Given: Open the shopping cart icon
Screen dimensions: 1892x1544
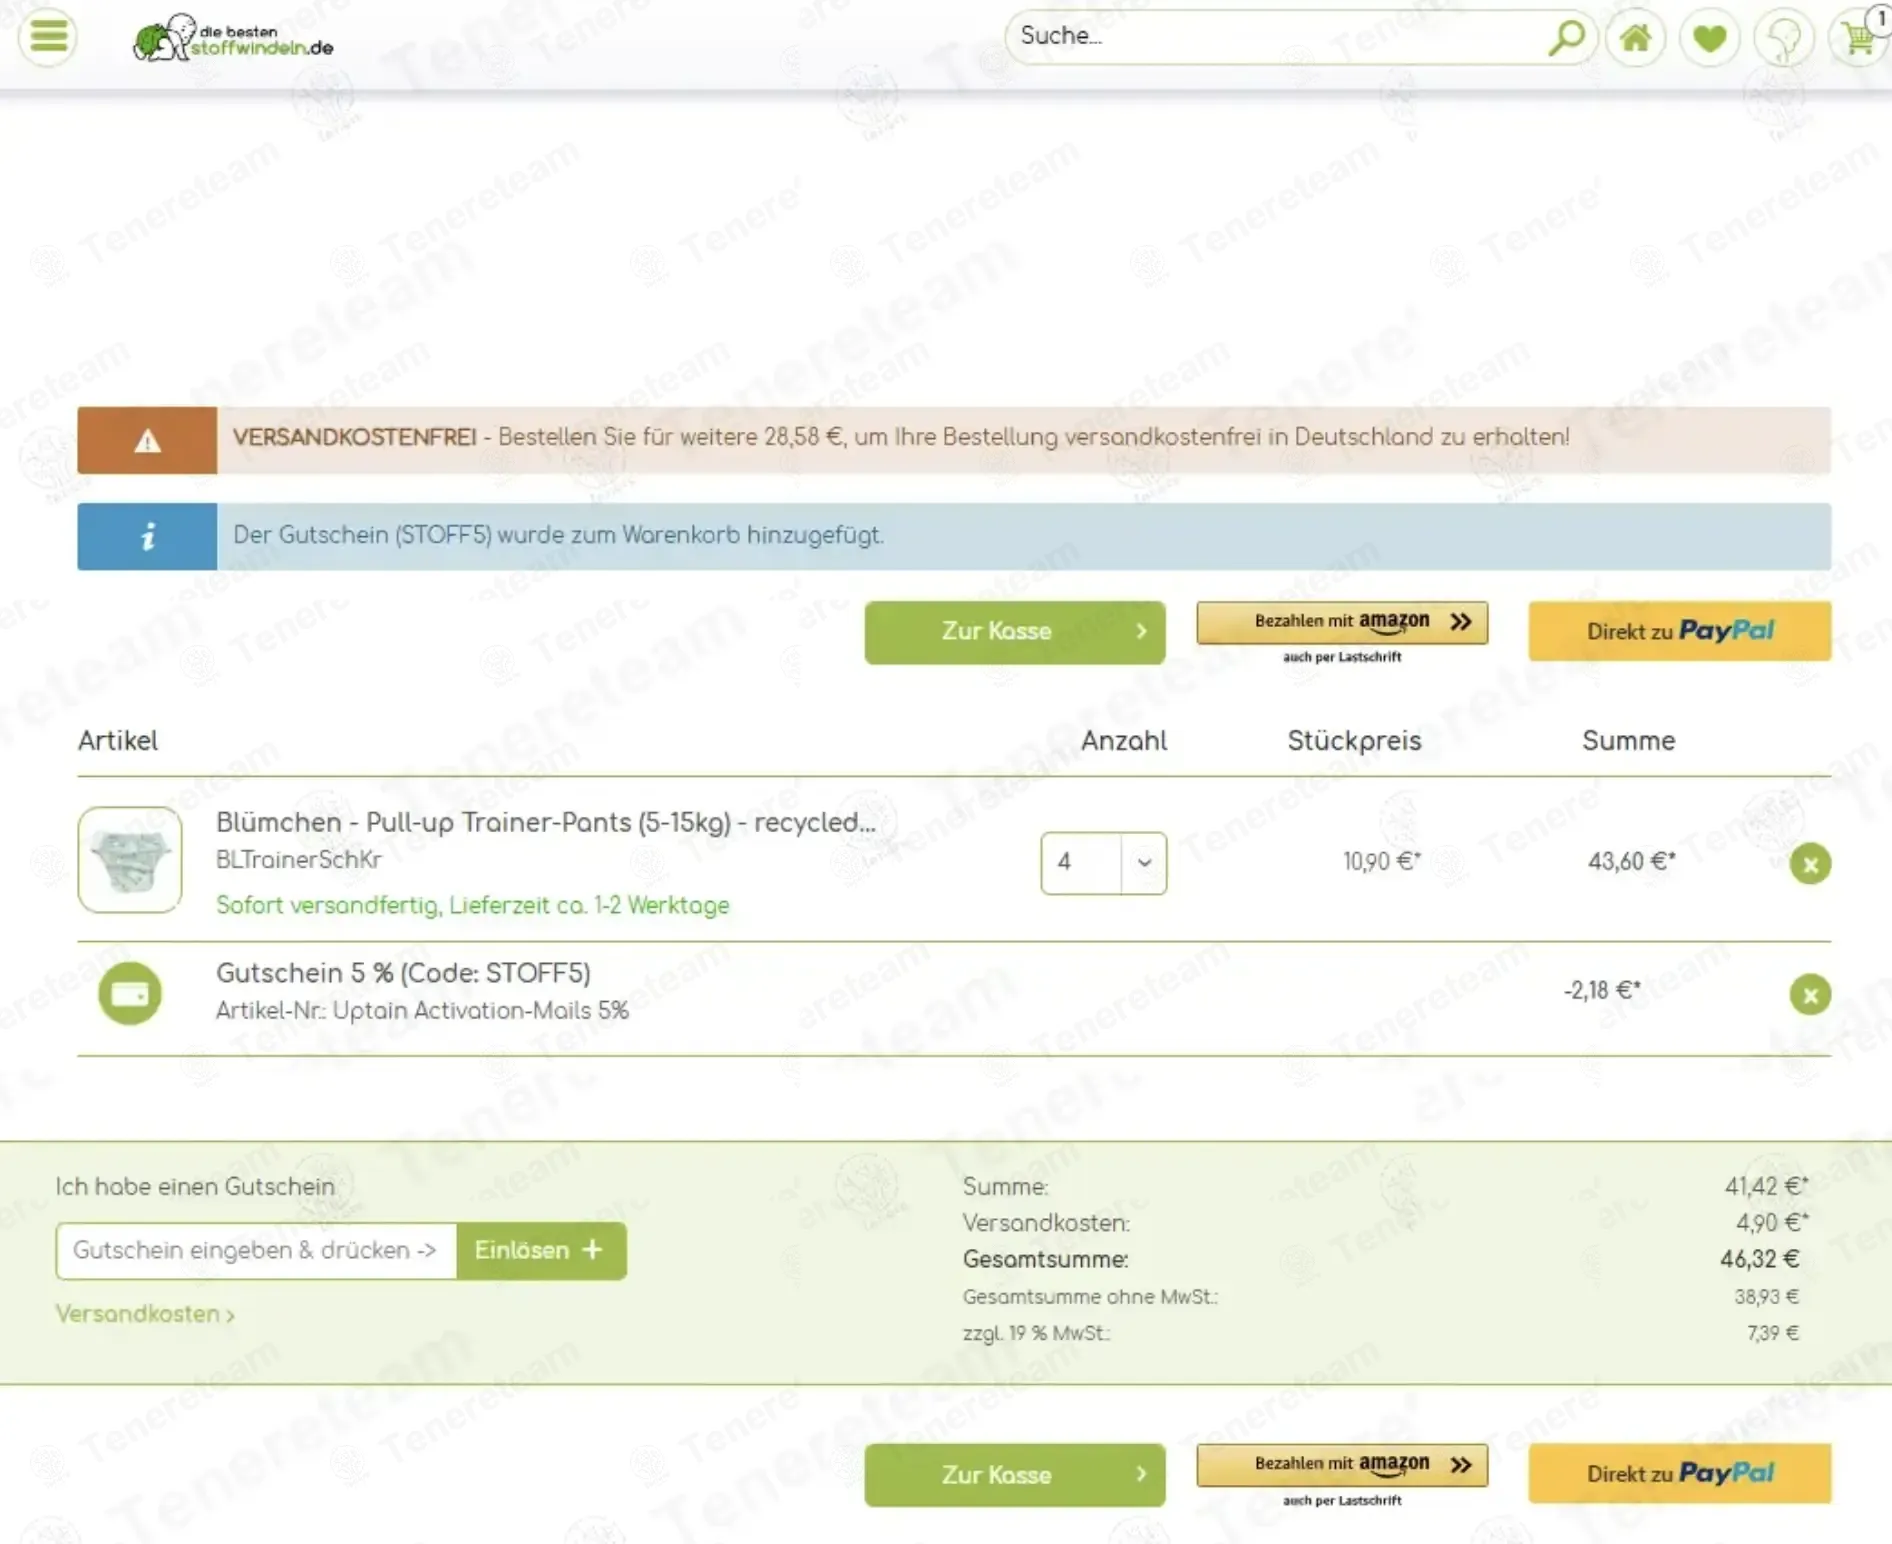Looking at the screenshot, I should click(x=1858, y=38).
